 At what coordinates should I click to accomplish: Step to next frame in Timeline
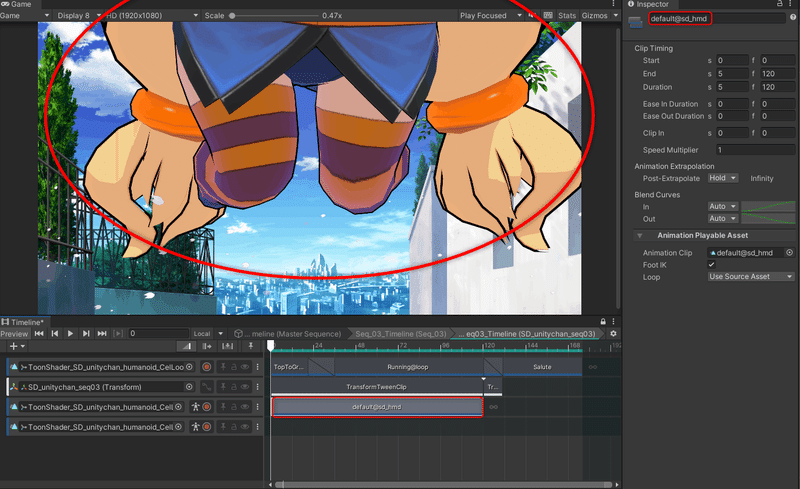pyautogui.click(x=86, y=333)
